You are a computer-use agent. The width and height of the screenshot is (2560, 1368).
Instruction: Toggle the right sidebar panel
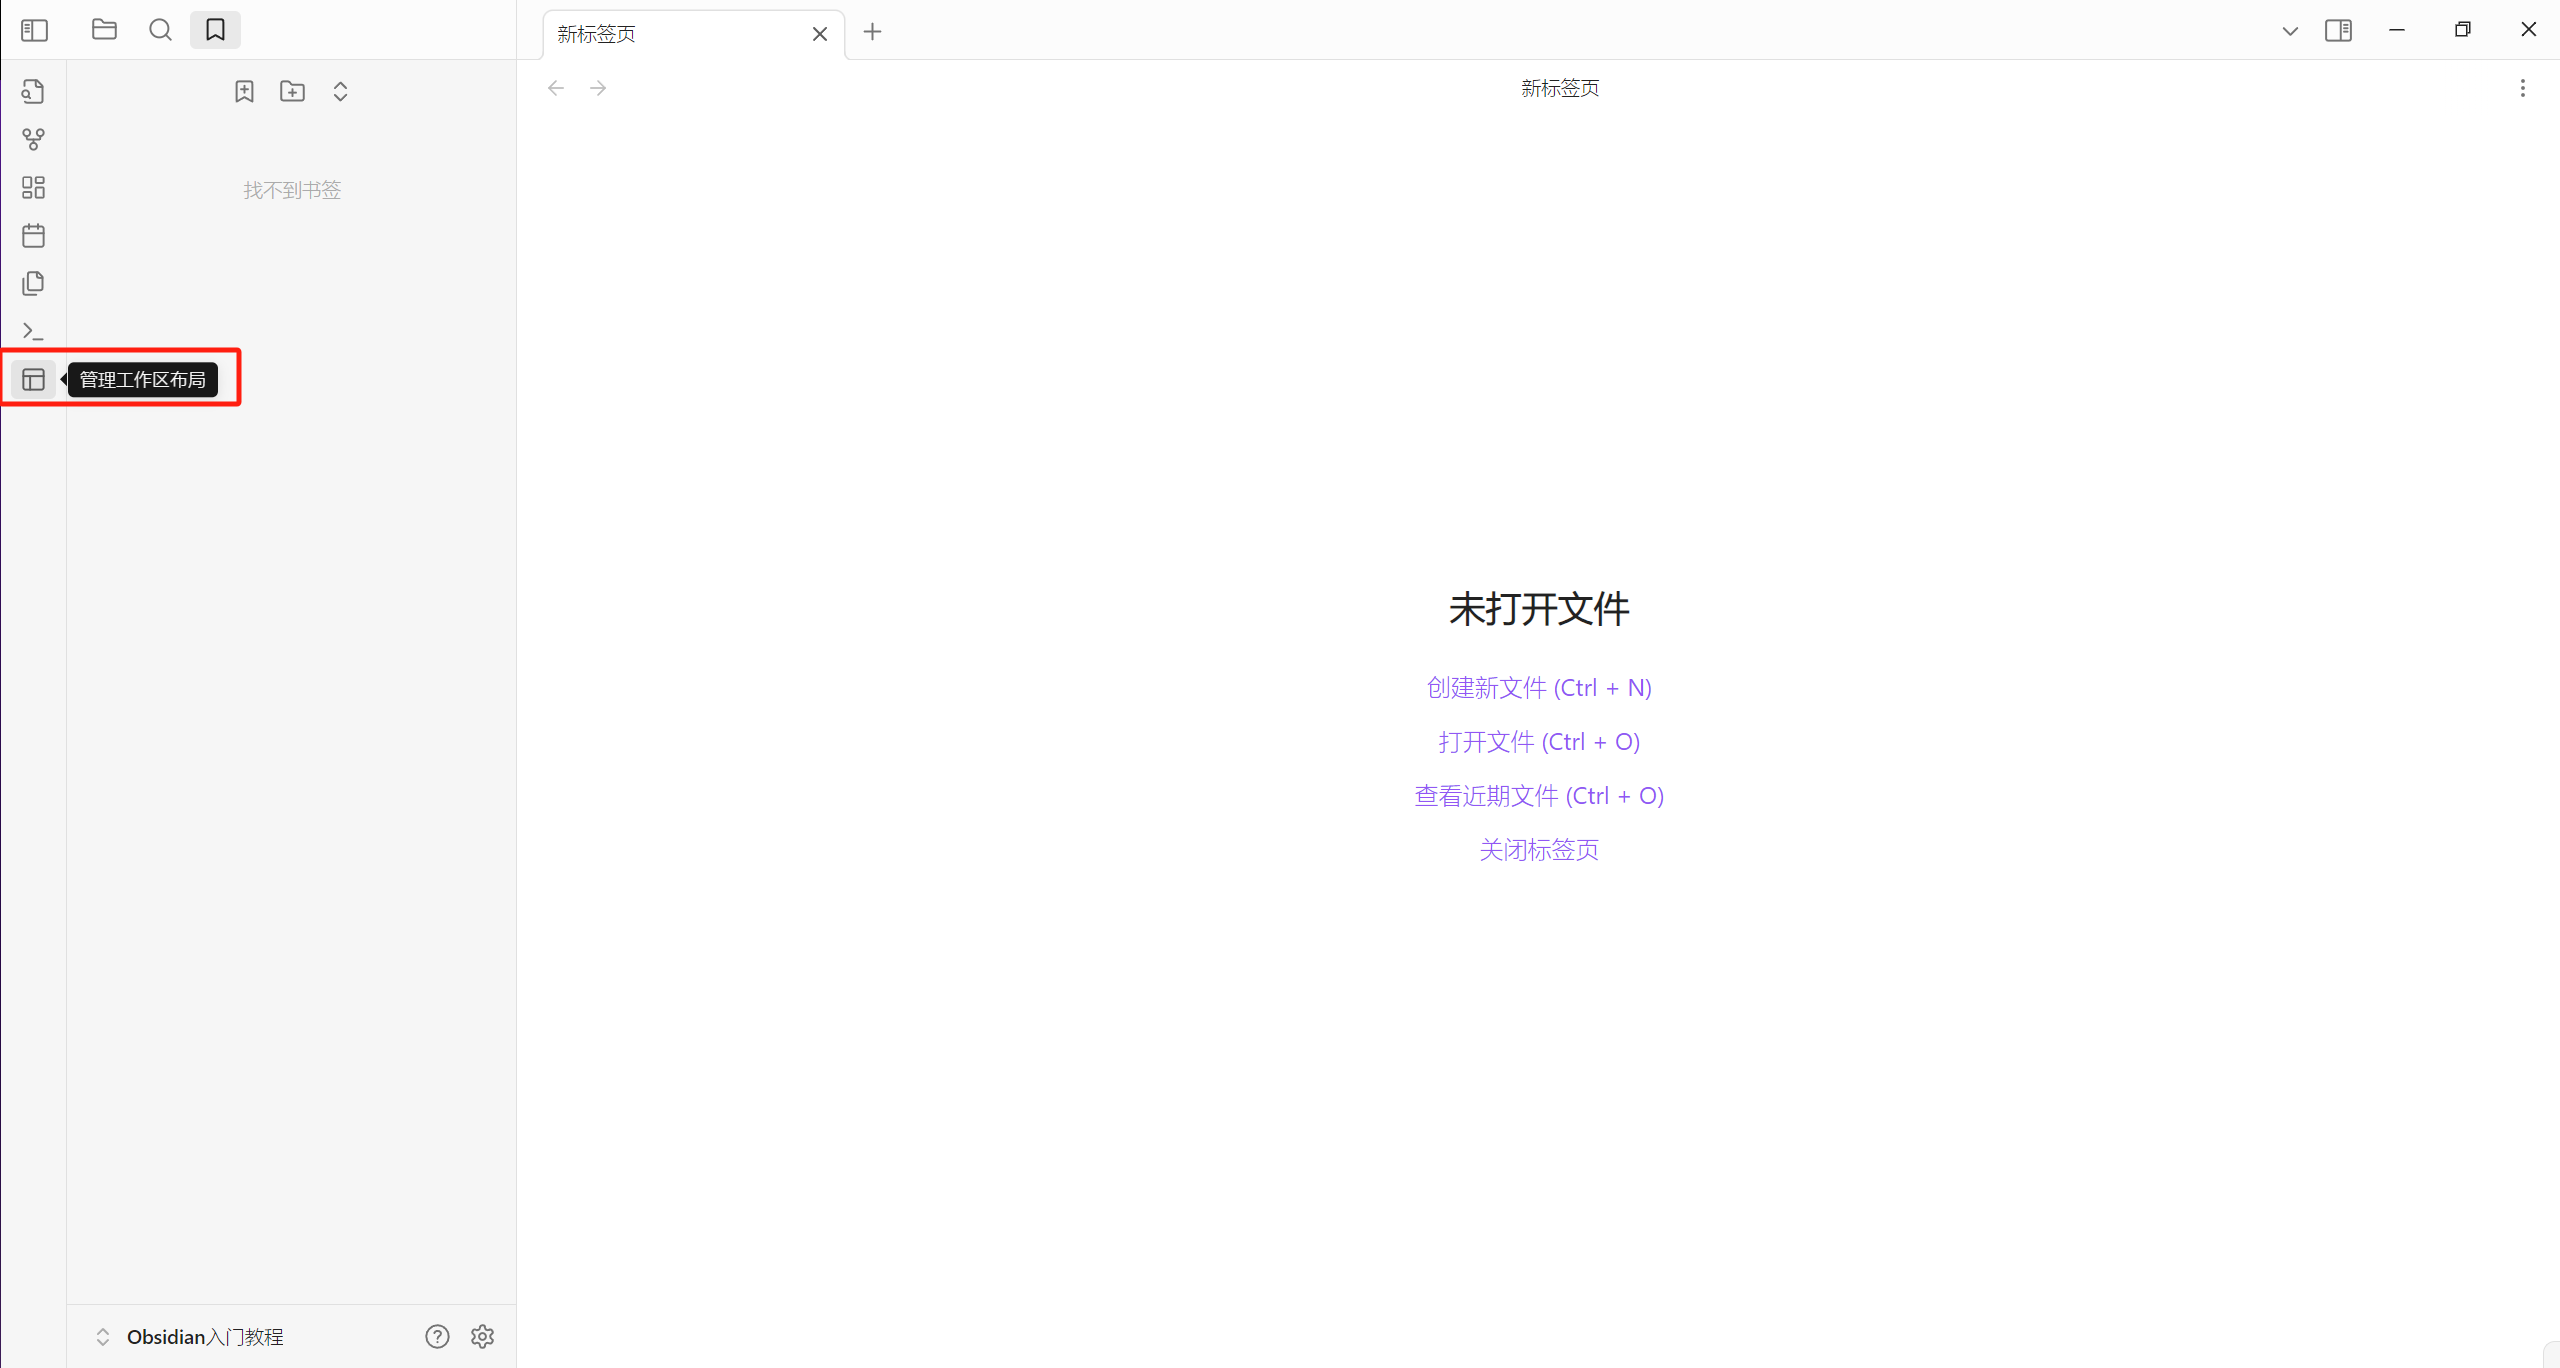coord(2338,30)
